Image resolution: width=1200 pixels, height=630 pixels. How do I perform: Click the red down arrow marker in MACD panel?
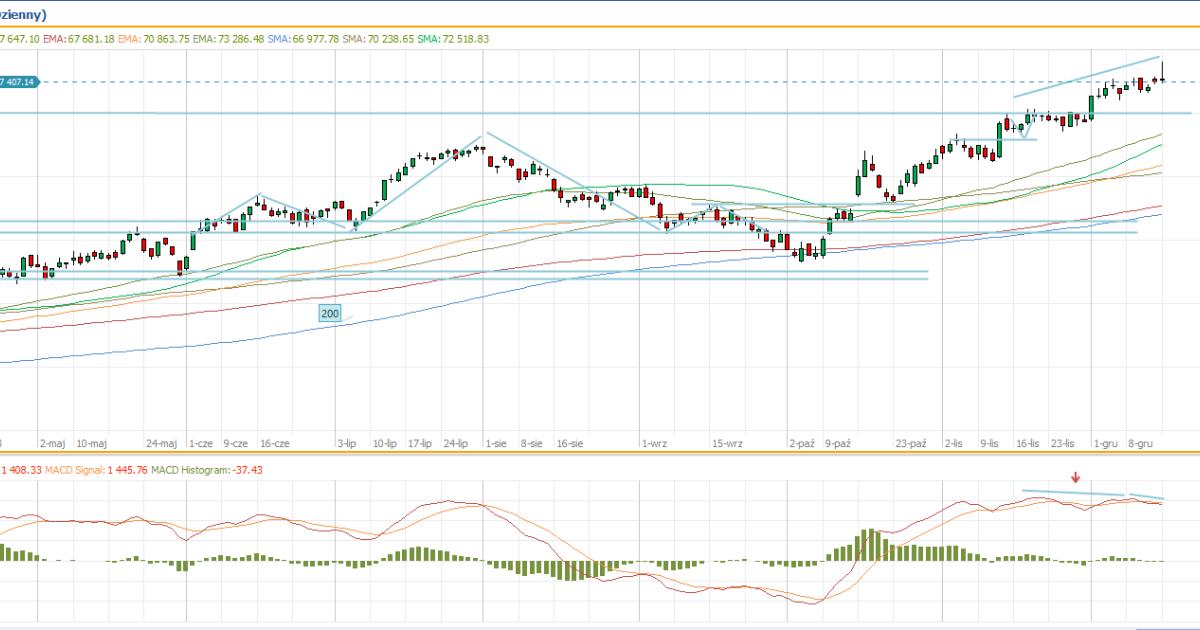click(1076, 478)
